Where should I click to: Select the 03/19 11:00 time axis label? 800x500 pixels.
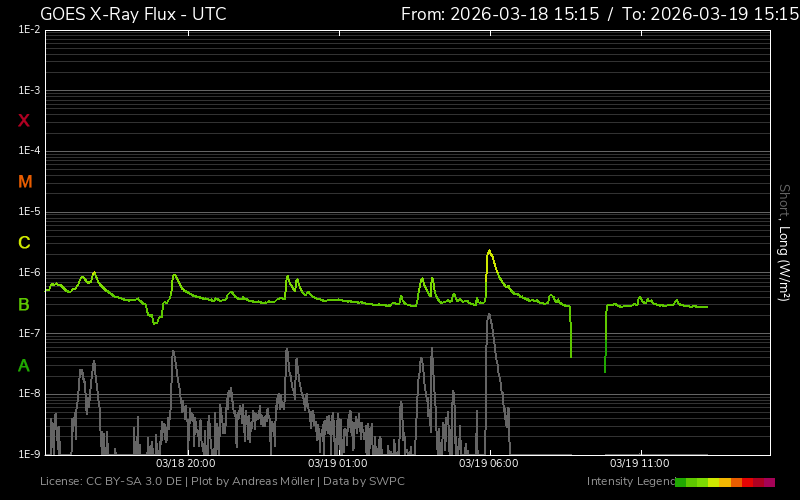[639, 464]
